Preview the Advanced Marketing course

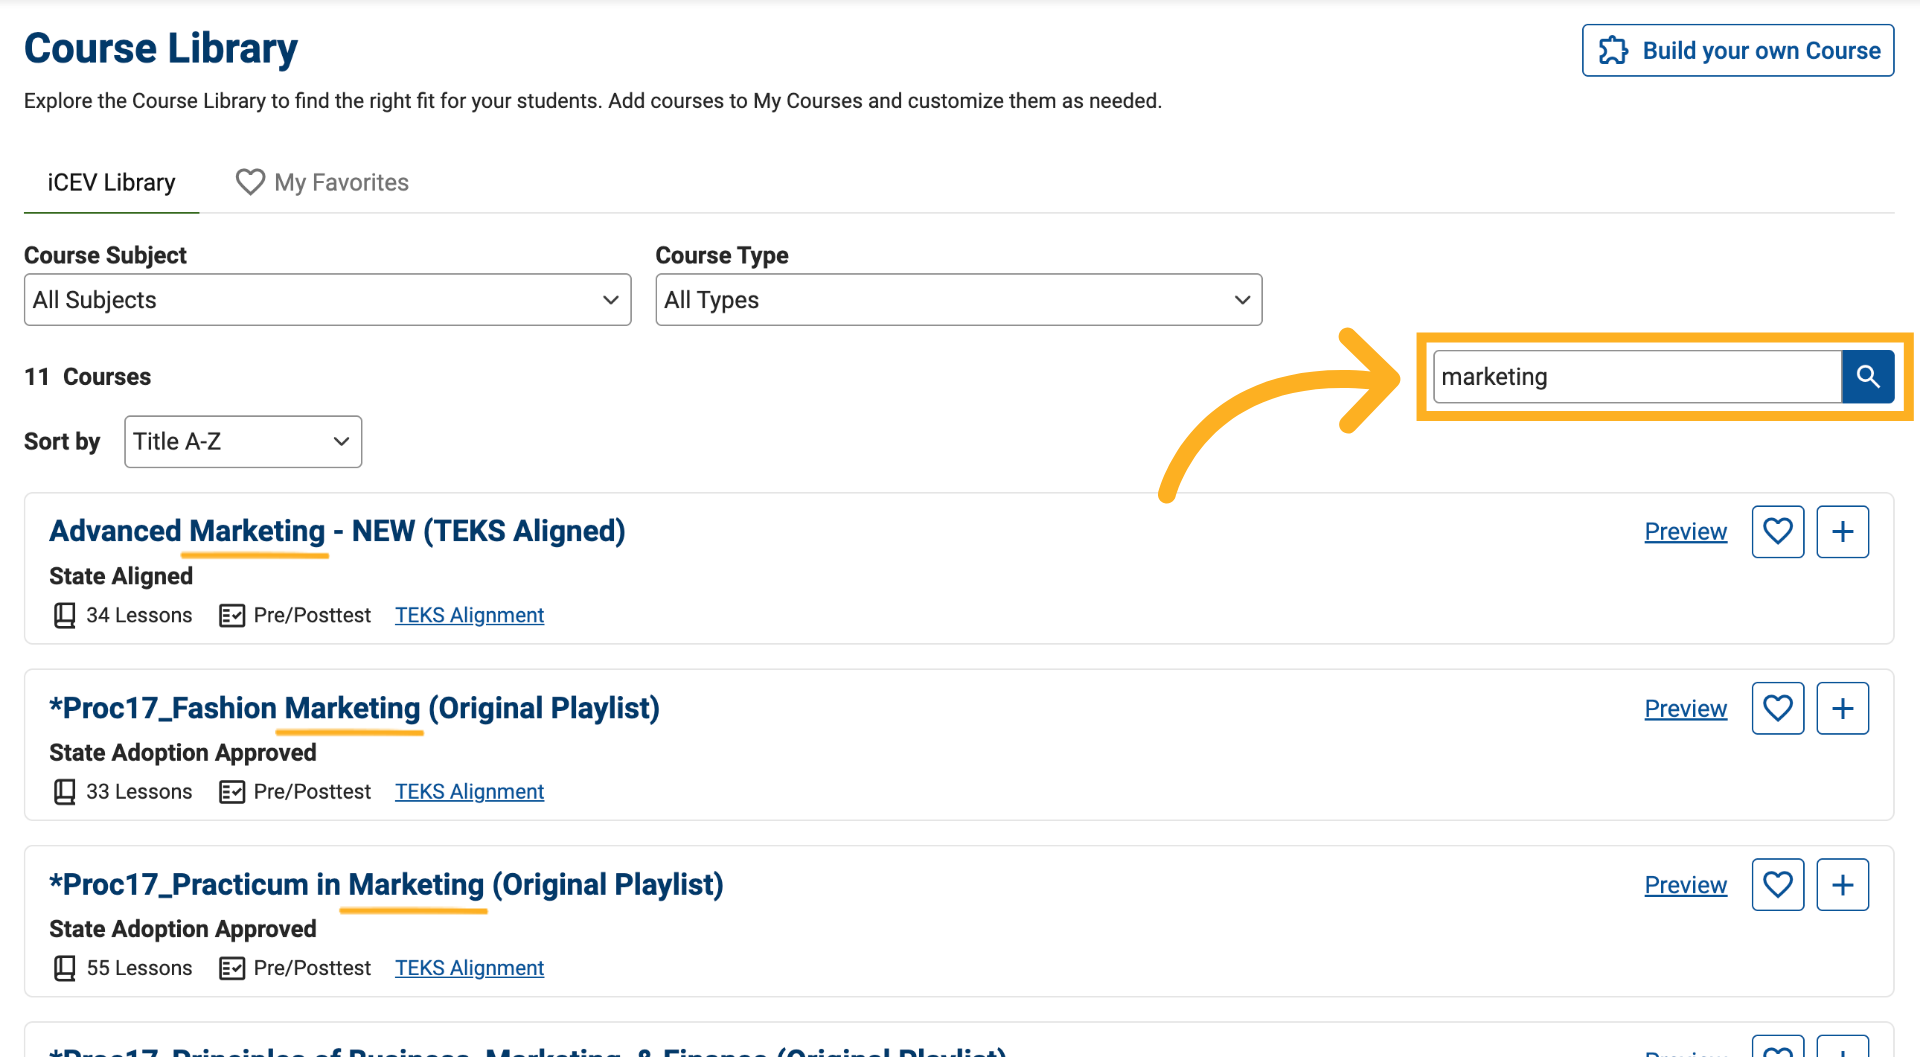[1685, 532]
